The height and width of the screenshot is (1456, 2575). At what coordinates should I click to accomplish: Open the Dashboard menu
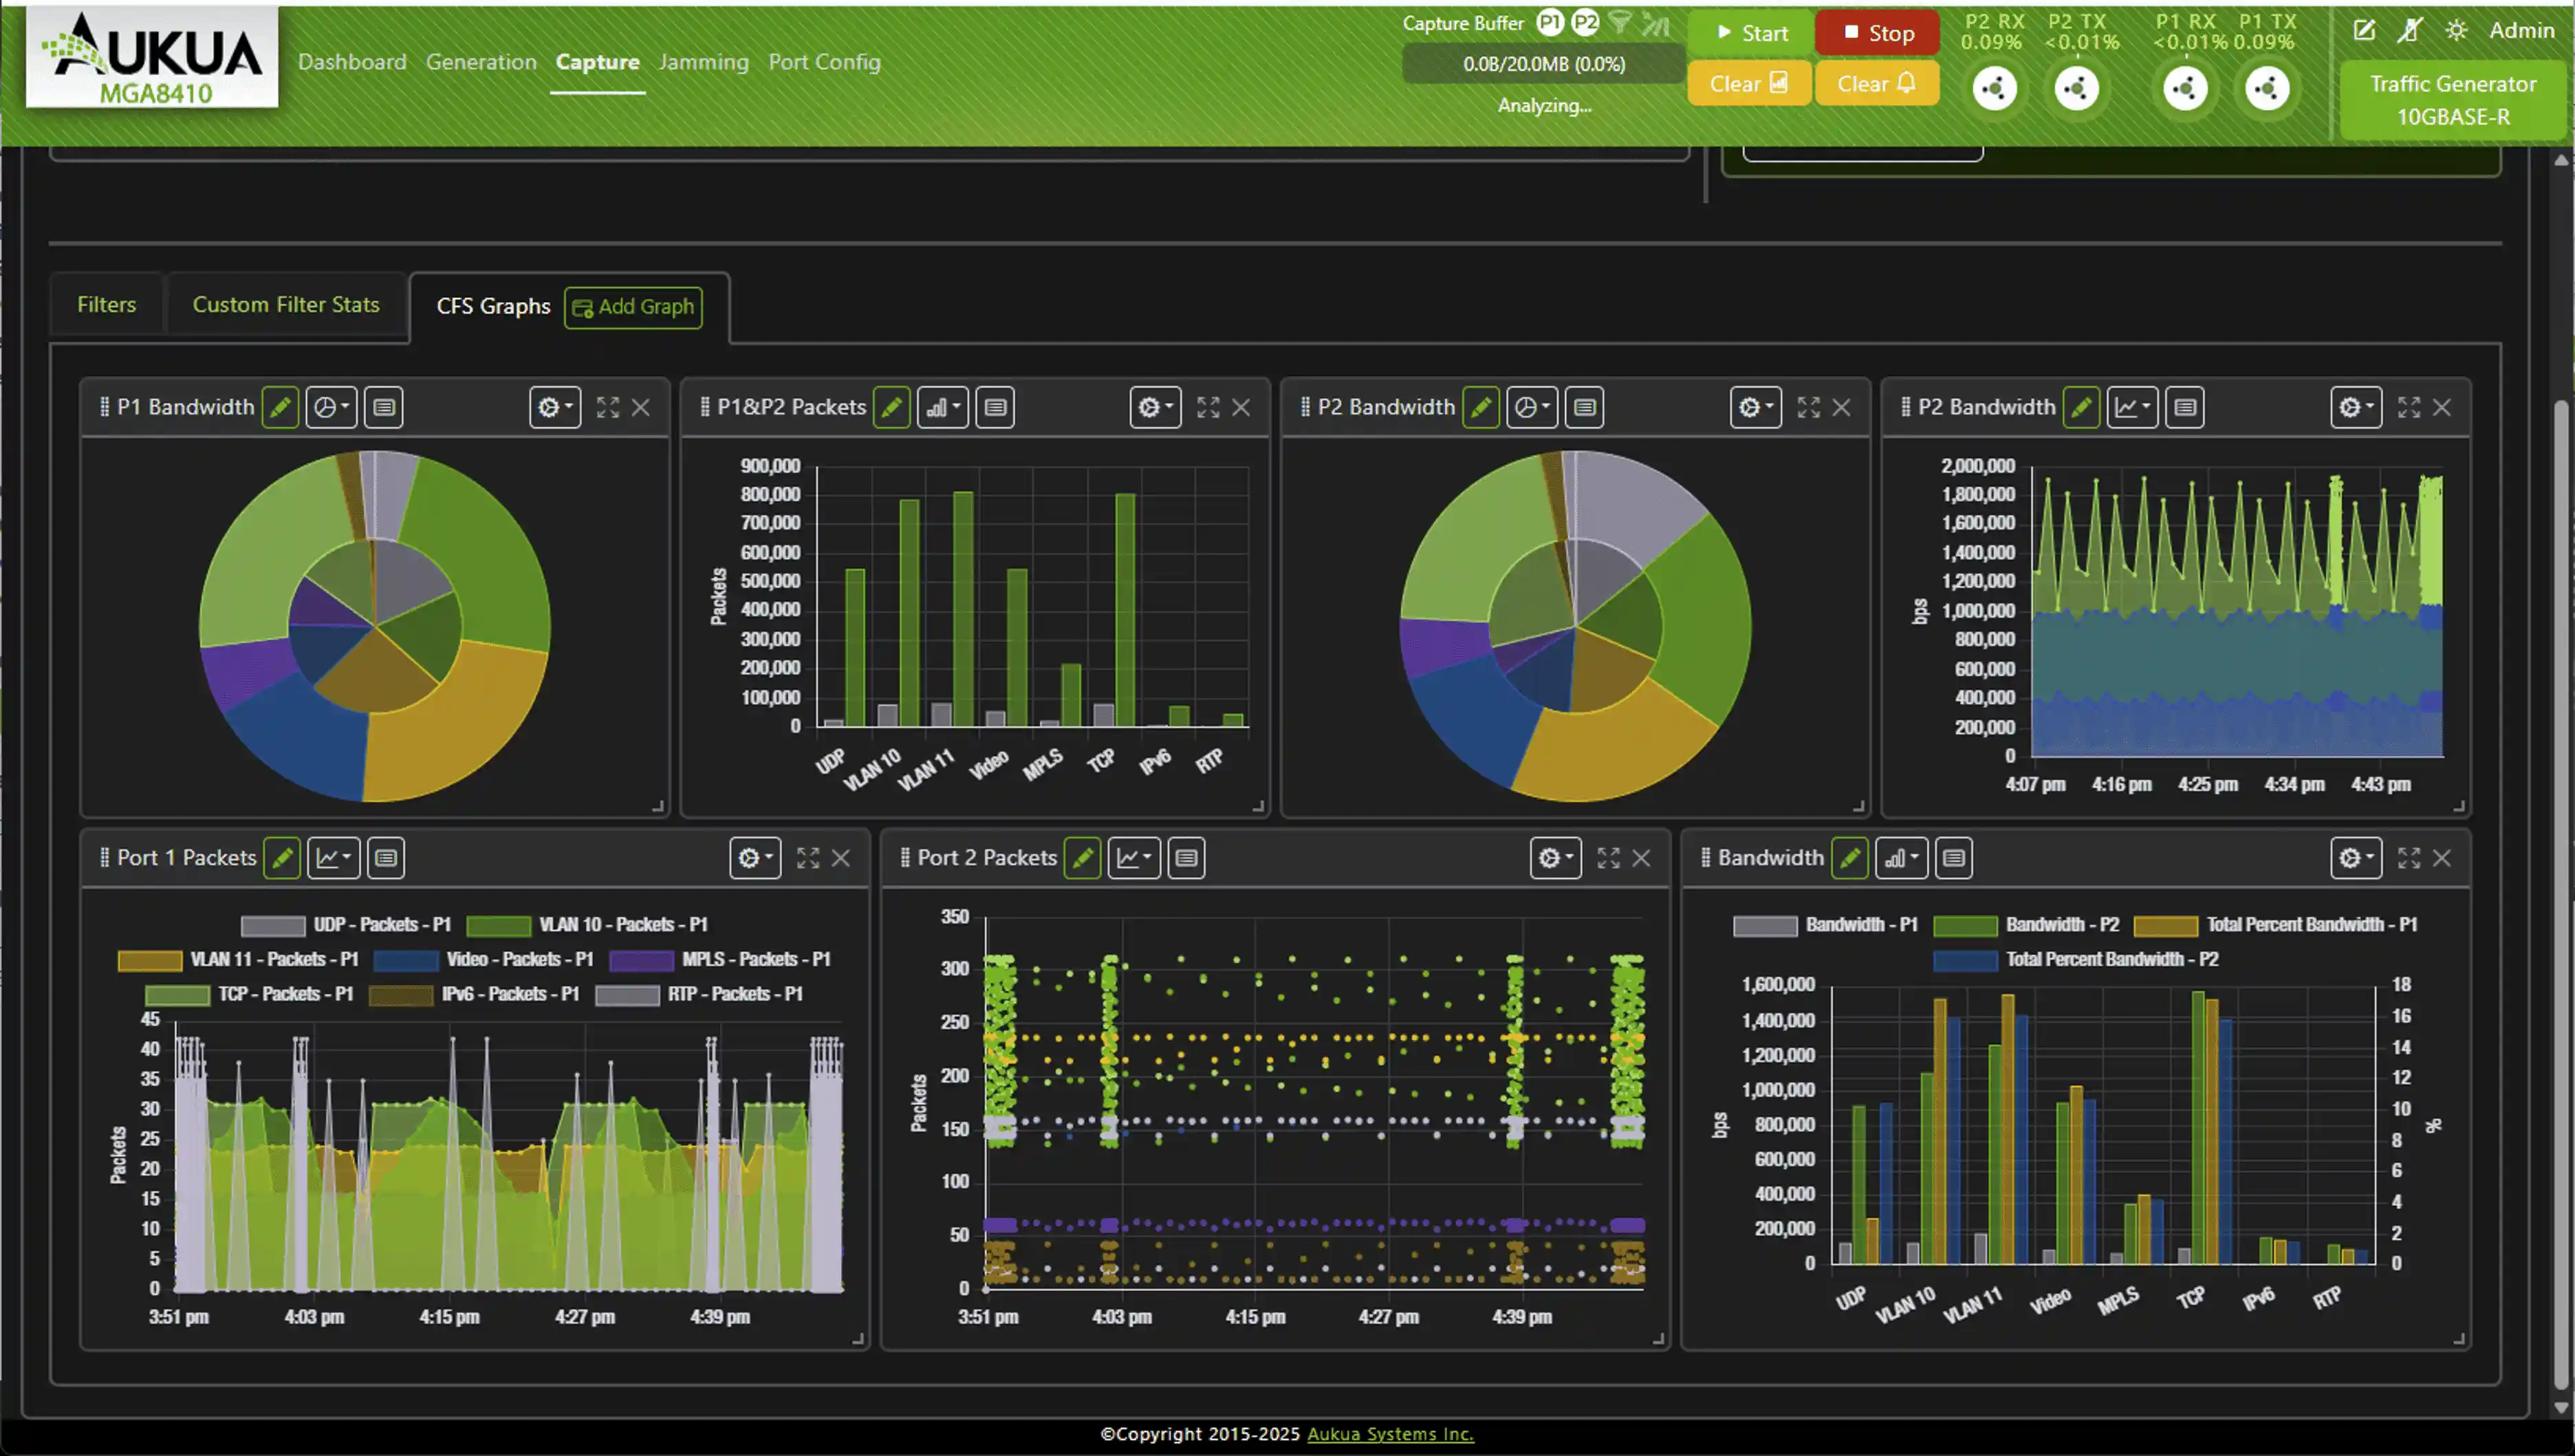point(352,62)
